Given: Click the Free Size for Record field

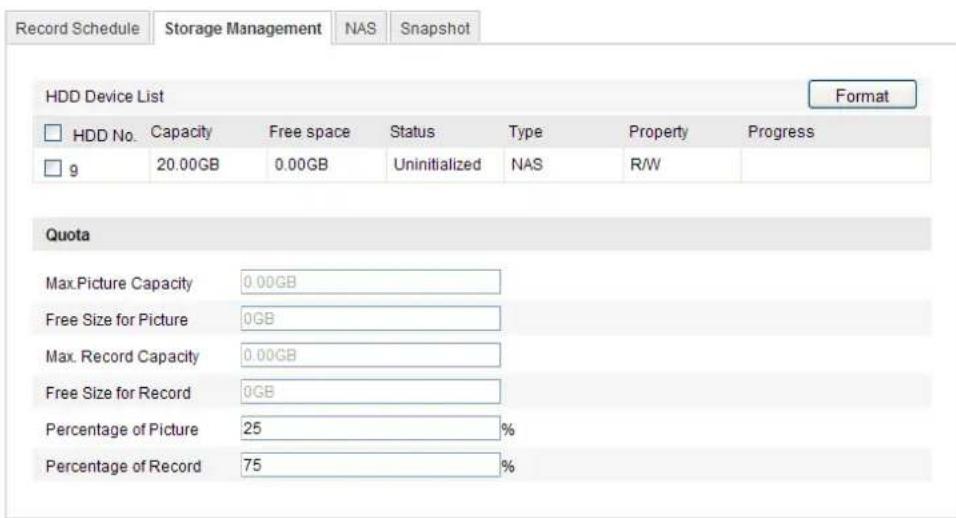Looking at the screenshot, I should coord(371,392).
